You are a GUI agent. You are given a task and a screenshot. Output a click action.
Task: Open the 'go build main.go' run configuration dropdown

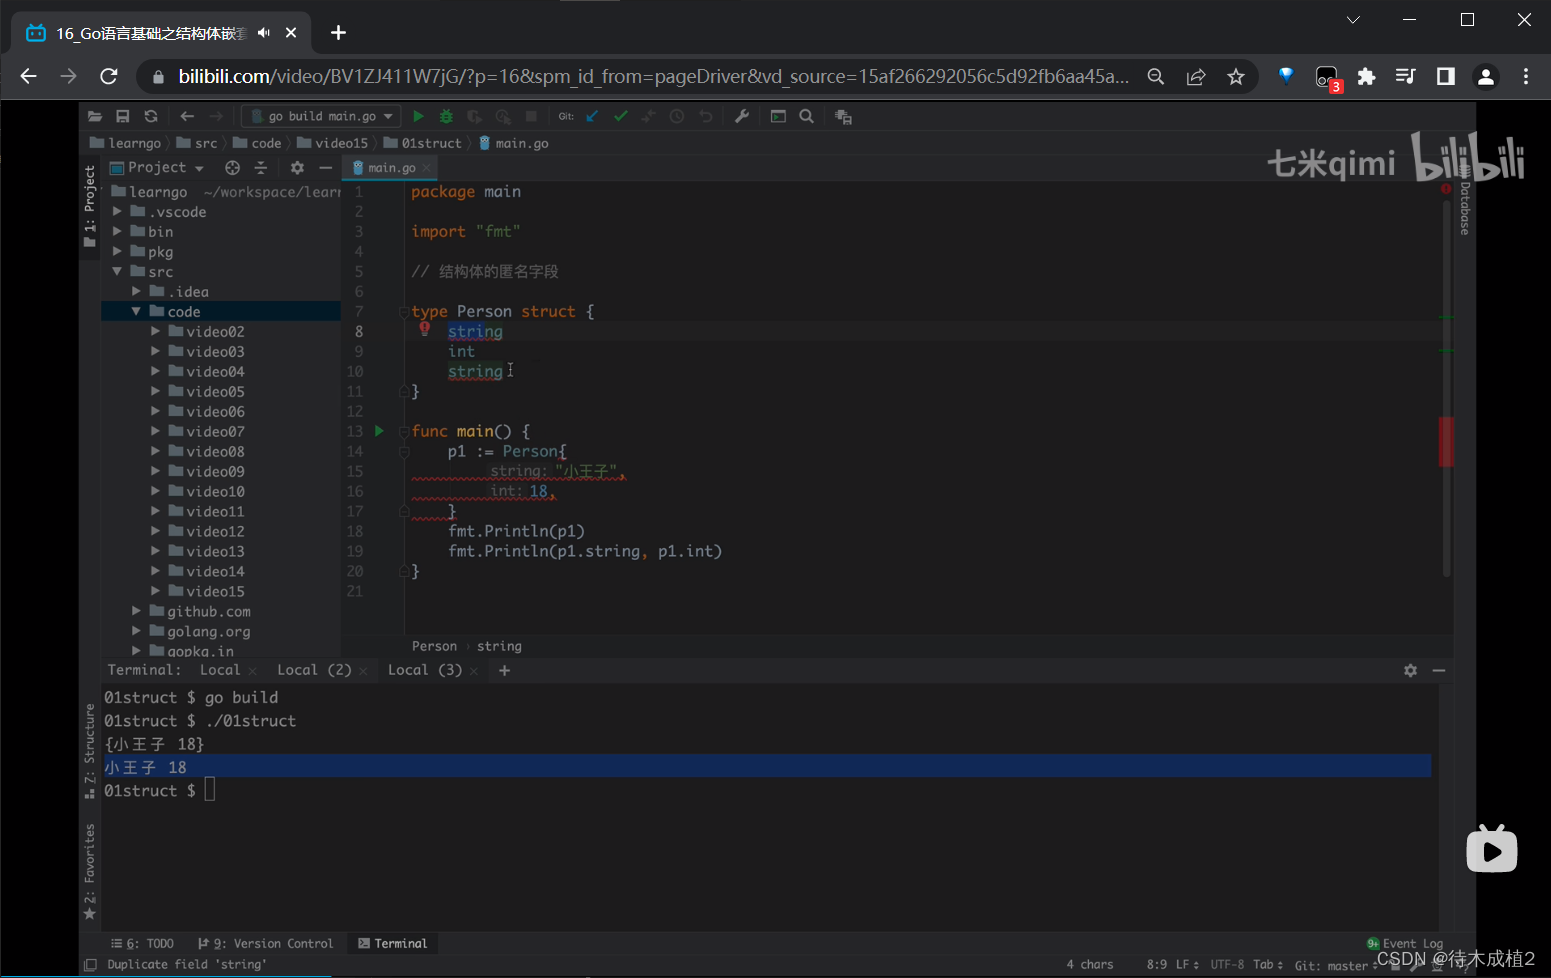point(321,117)
